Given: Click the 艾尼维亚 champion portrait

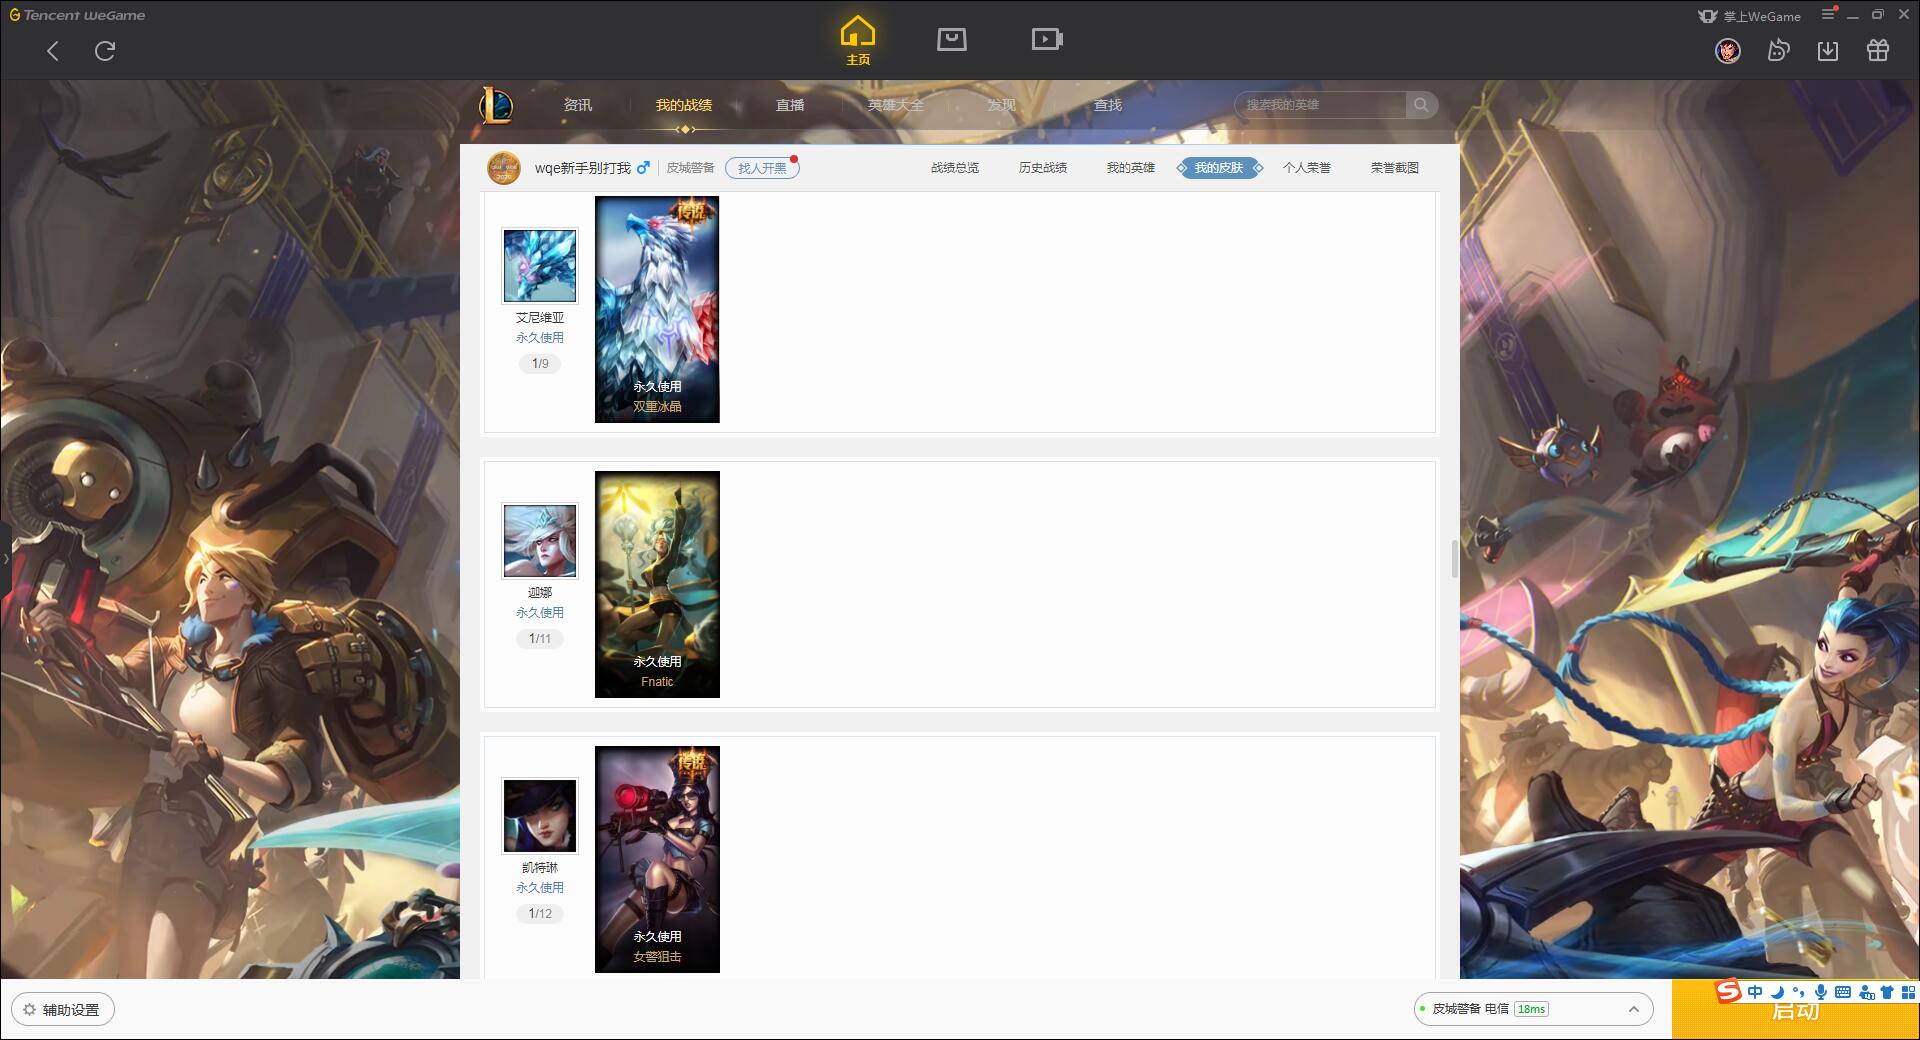Looking at the screenshot, I should coord(540,266).
